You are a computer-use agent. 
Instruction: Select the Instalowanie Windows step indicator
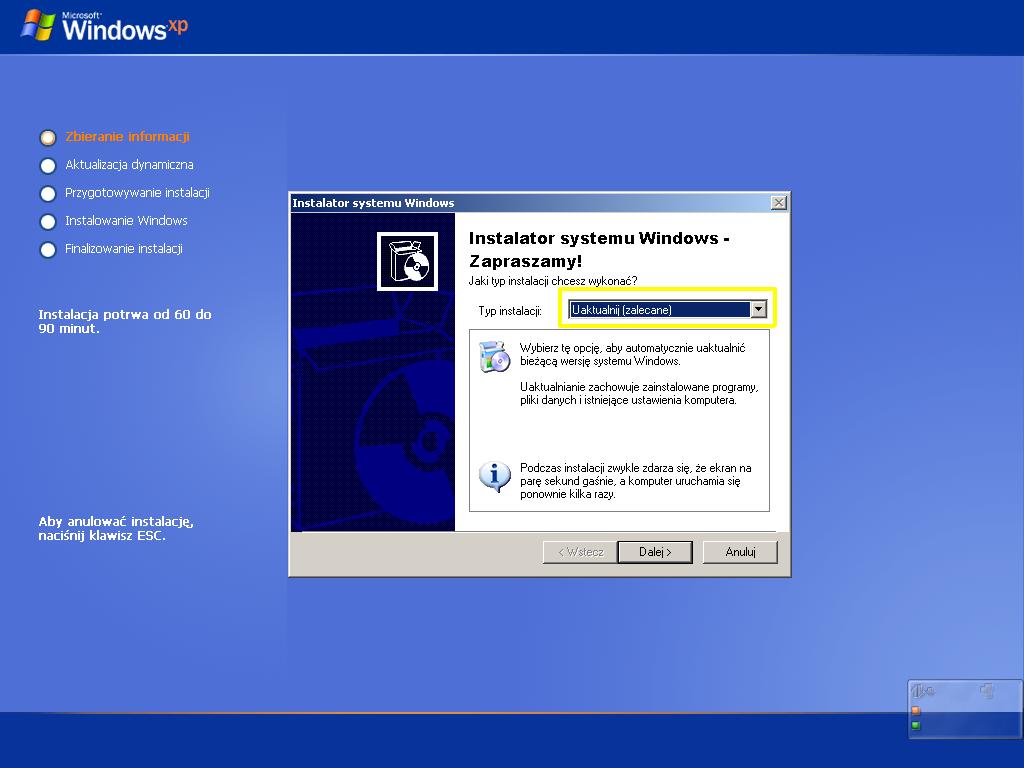48,222
